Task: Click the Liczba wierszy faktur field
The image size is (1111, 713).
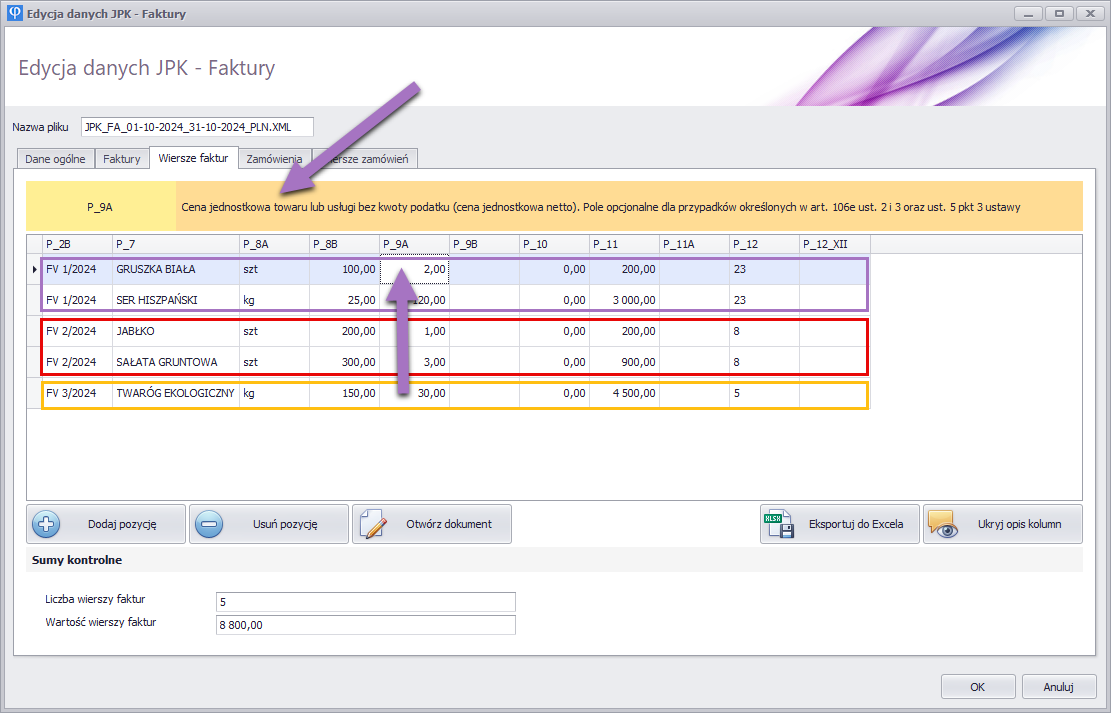Action: [365, 601]
